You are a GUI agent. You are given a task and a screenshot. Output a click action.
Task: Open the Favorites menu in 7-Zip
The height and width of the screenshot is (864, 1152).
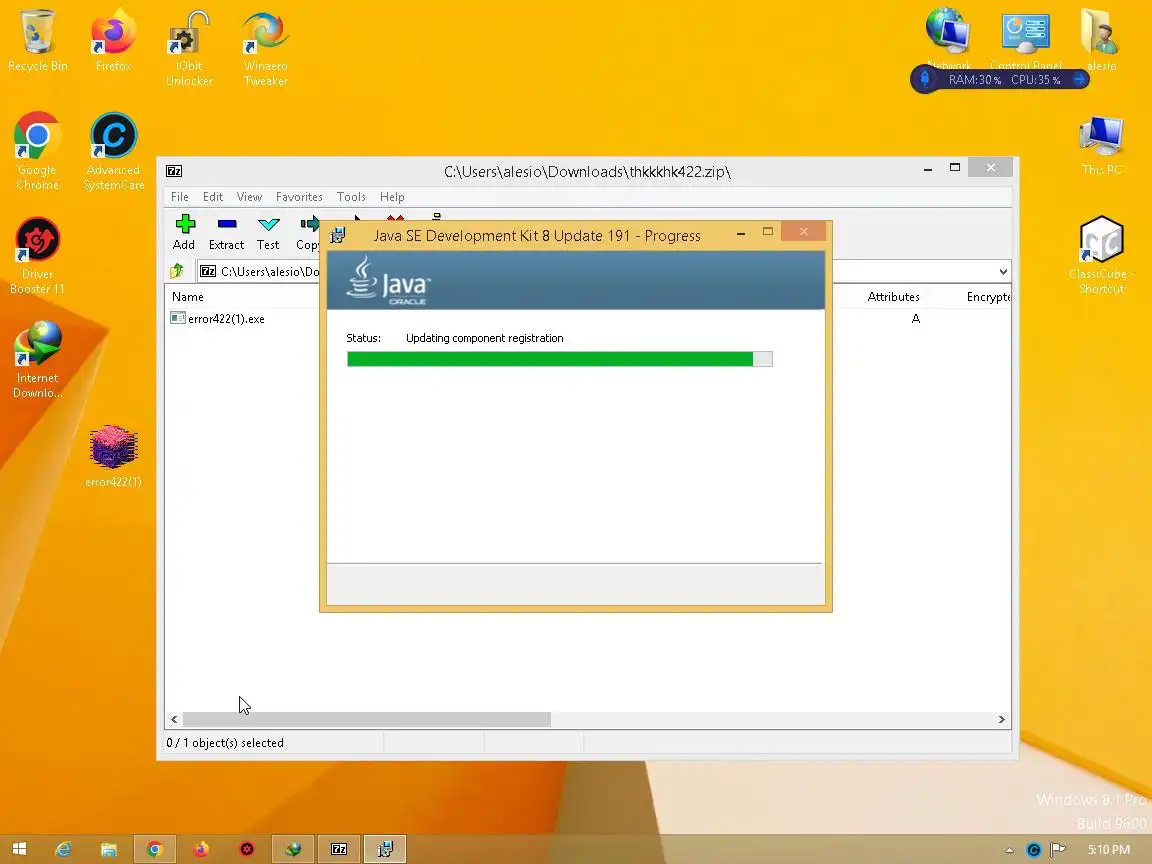[x=299, y=197]
